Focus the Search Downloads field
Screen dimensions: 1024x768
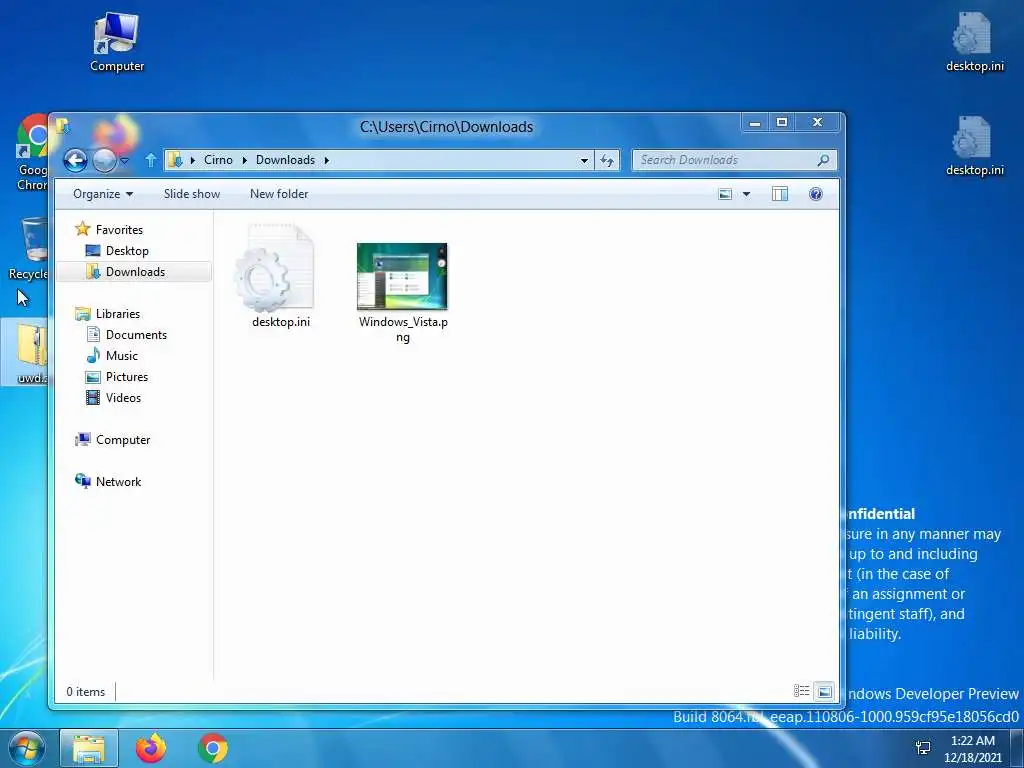pos(734,160)
